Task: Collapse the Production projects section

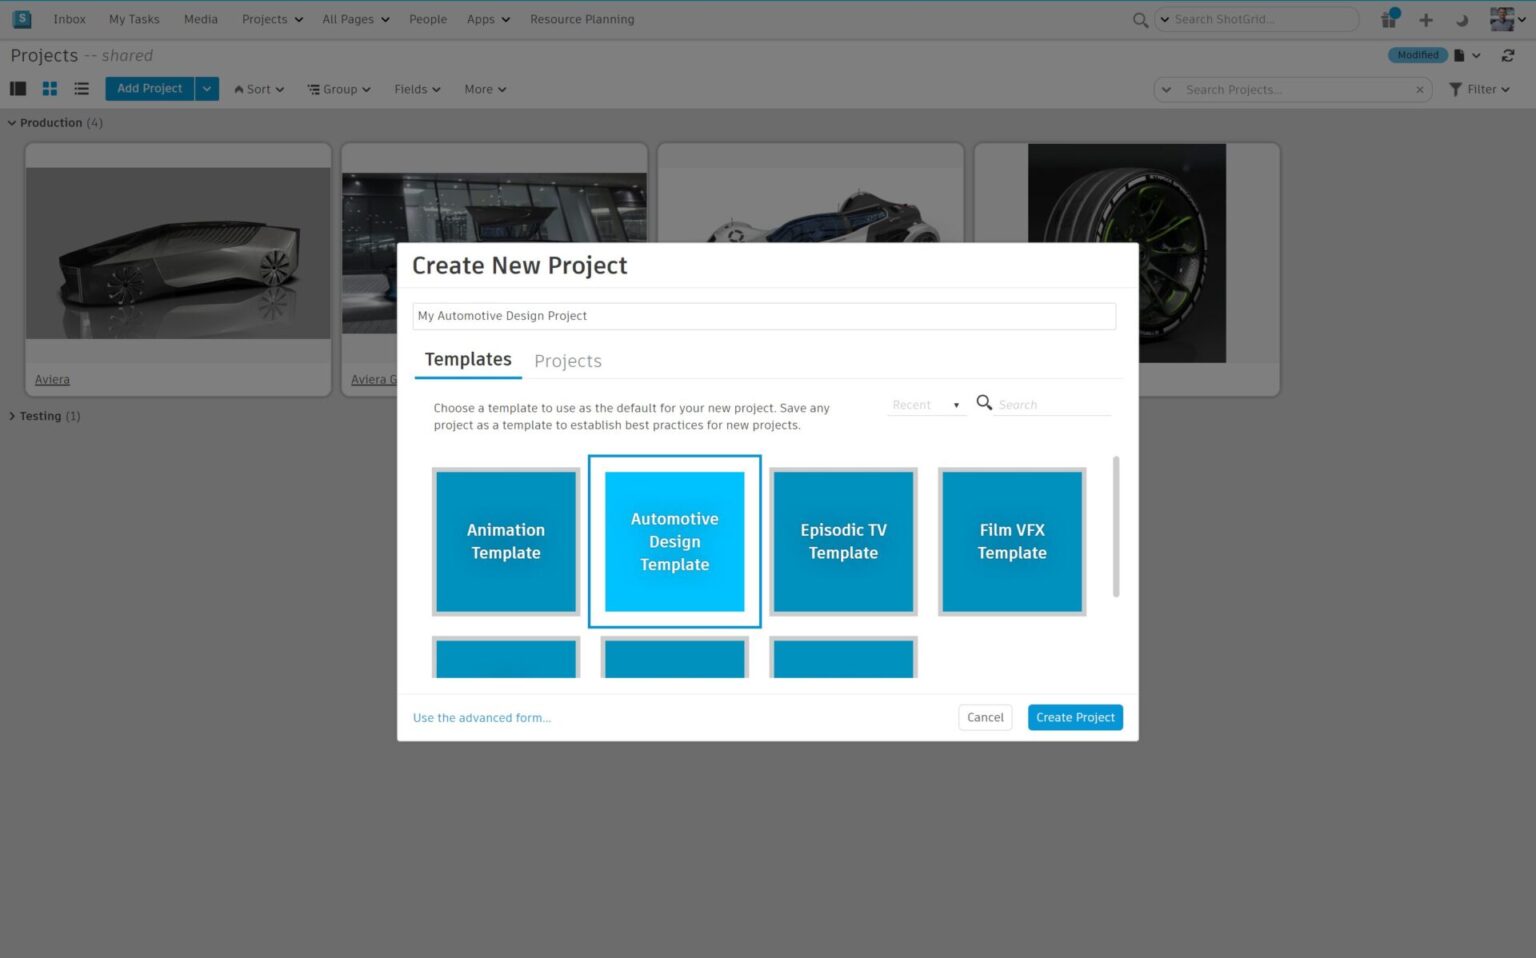Action: [x=11, y=122]
